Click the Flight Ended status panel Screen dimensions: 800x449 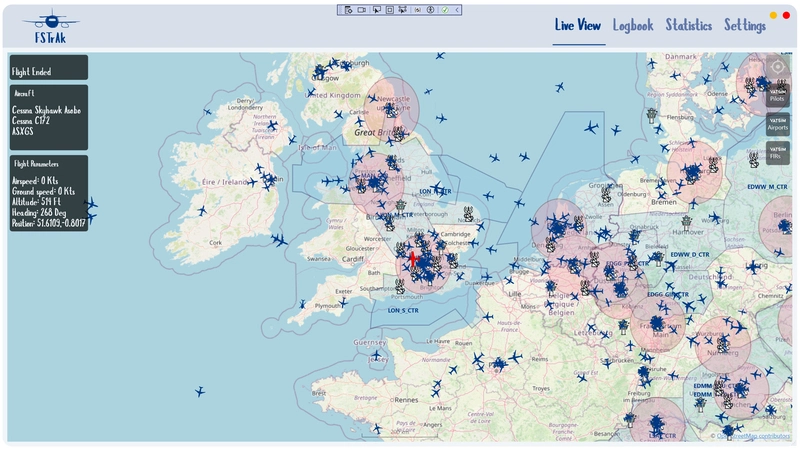click(x=49, y=68)
